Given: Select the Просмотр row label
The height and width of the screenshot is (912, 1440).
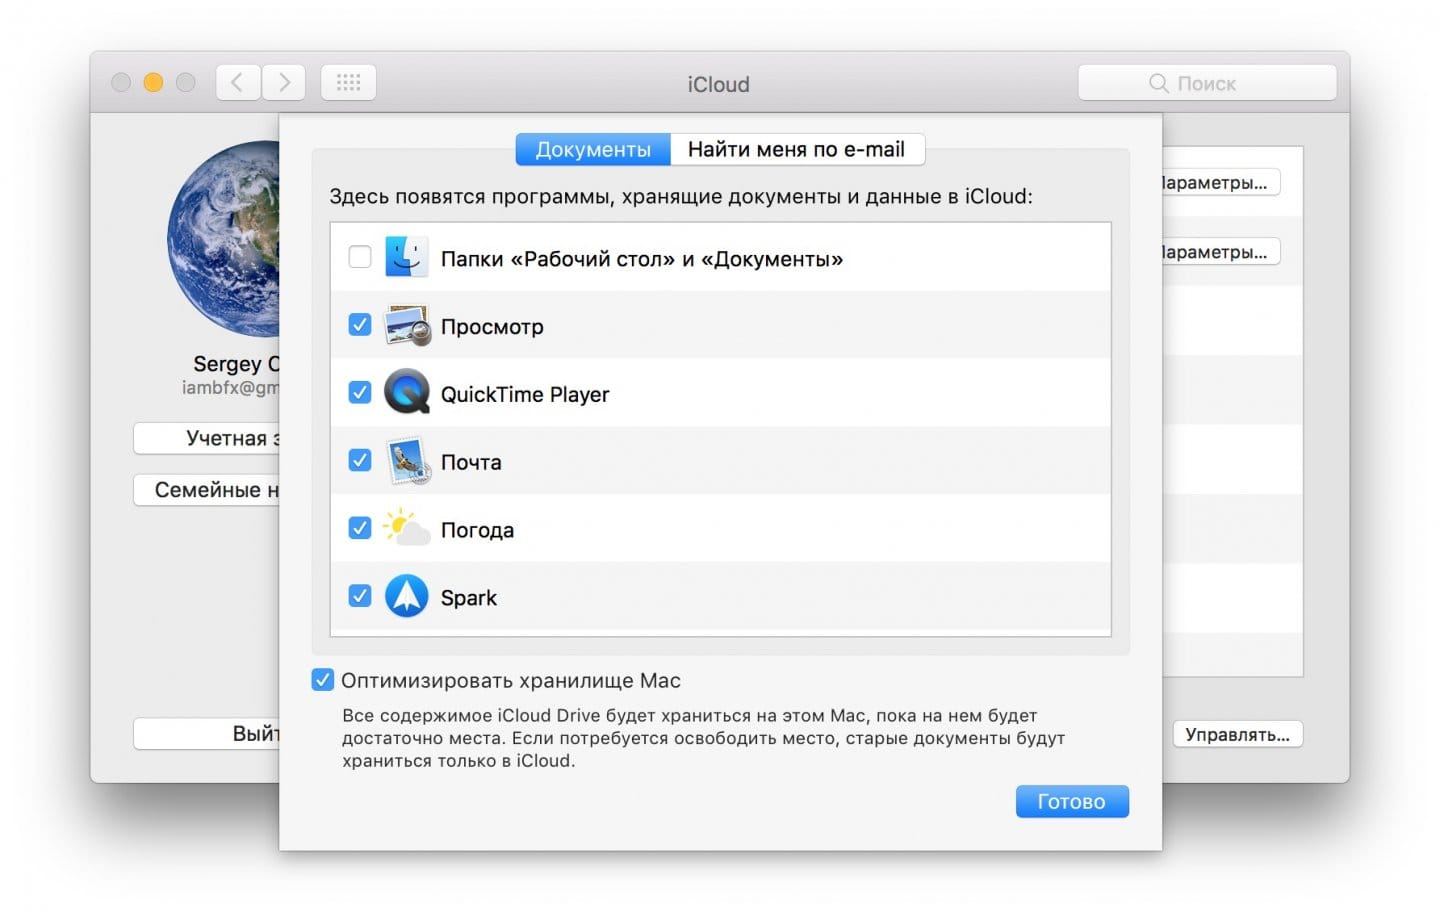Looking at the screenshot, I should (492, 327).
